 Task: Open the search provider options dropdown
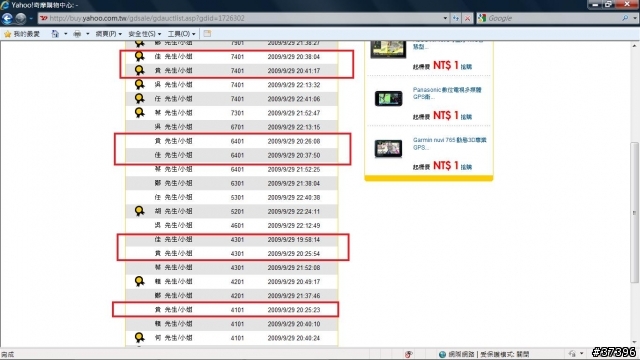635,18
